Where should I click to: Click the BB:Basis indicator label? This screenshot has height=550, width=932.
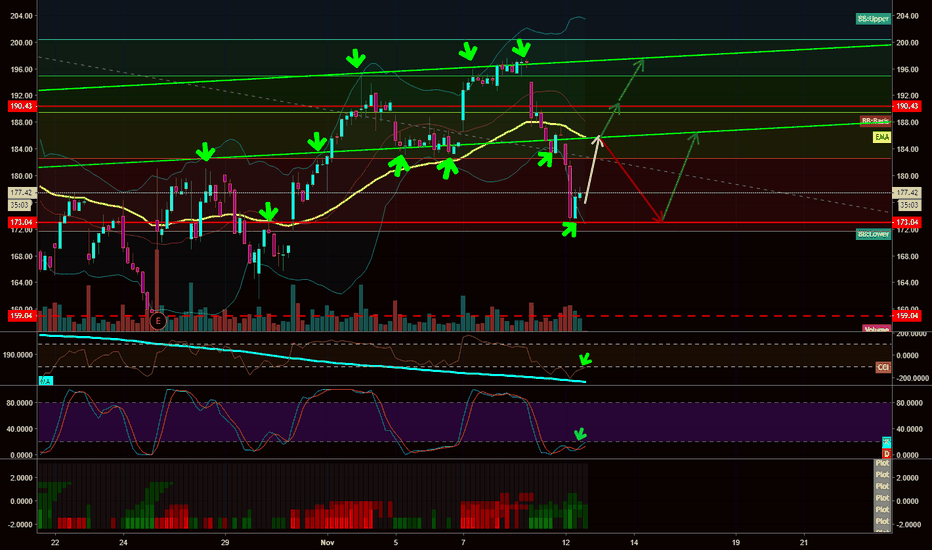coord(876,121)
